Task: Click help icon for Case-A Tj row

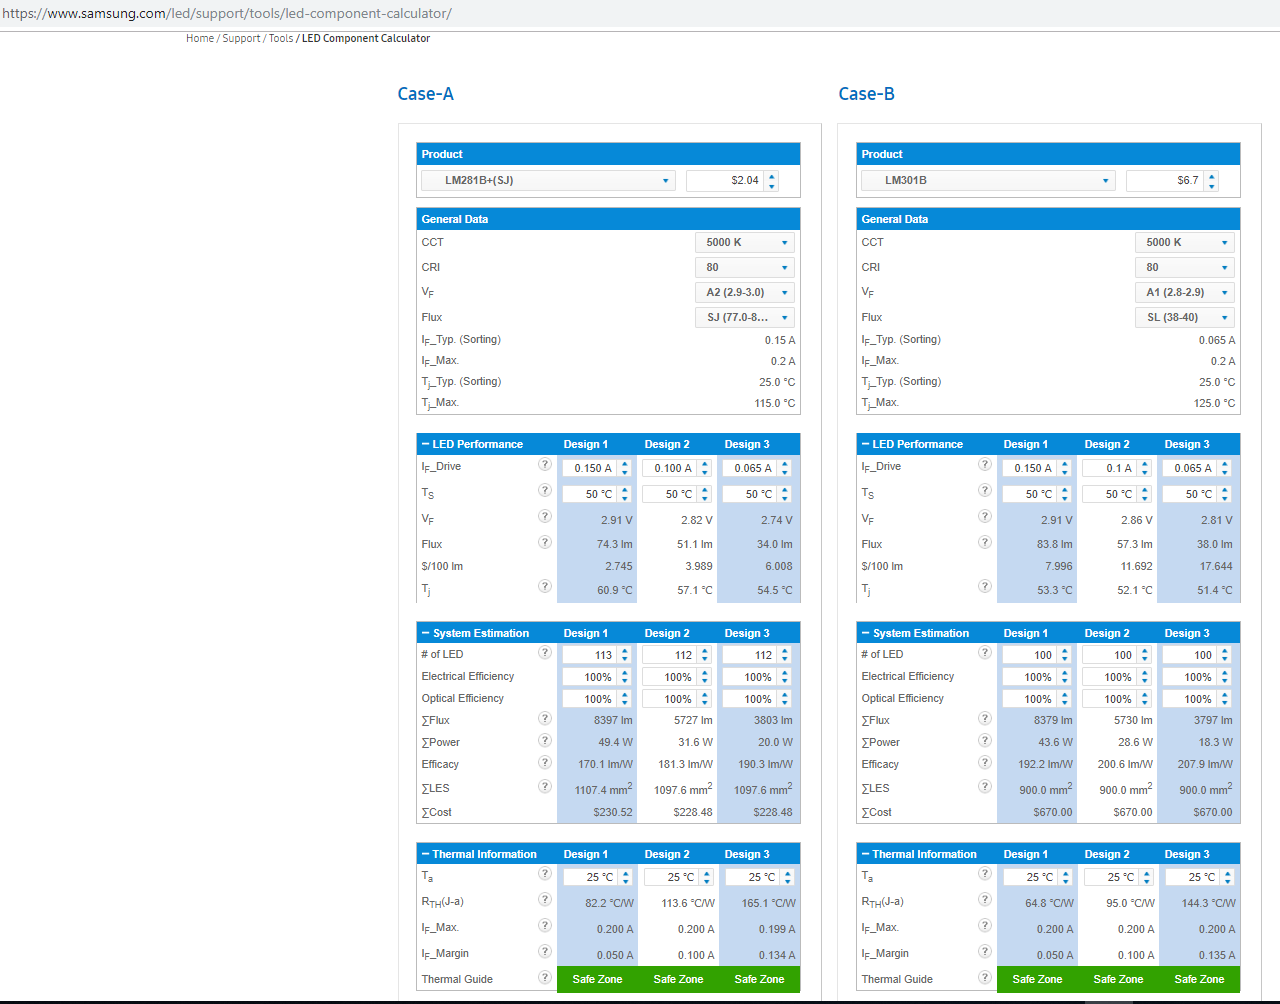Action: (545, 586)
